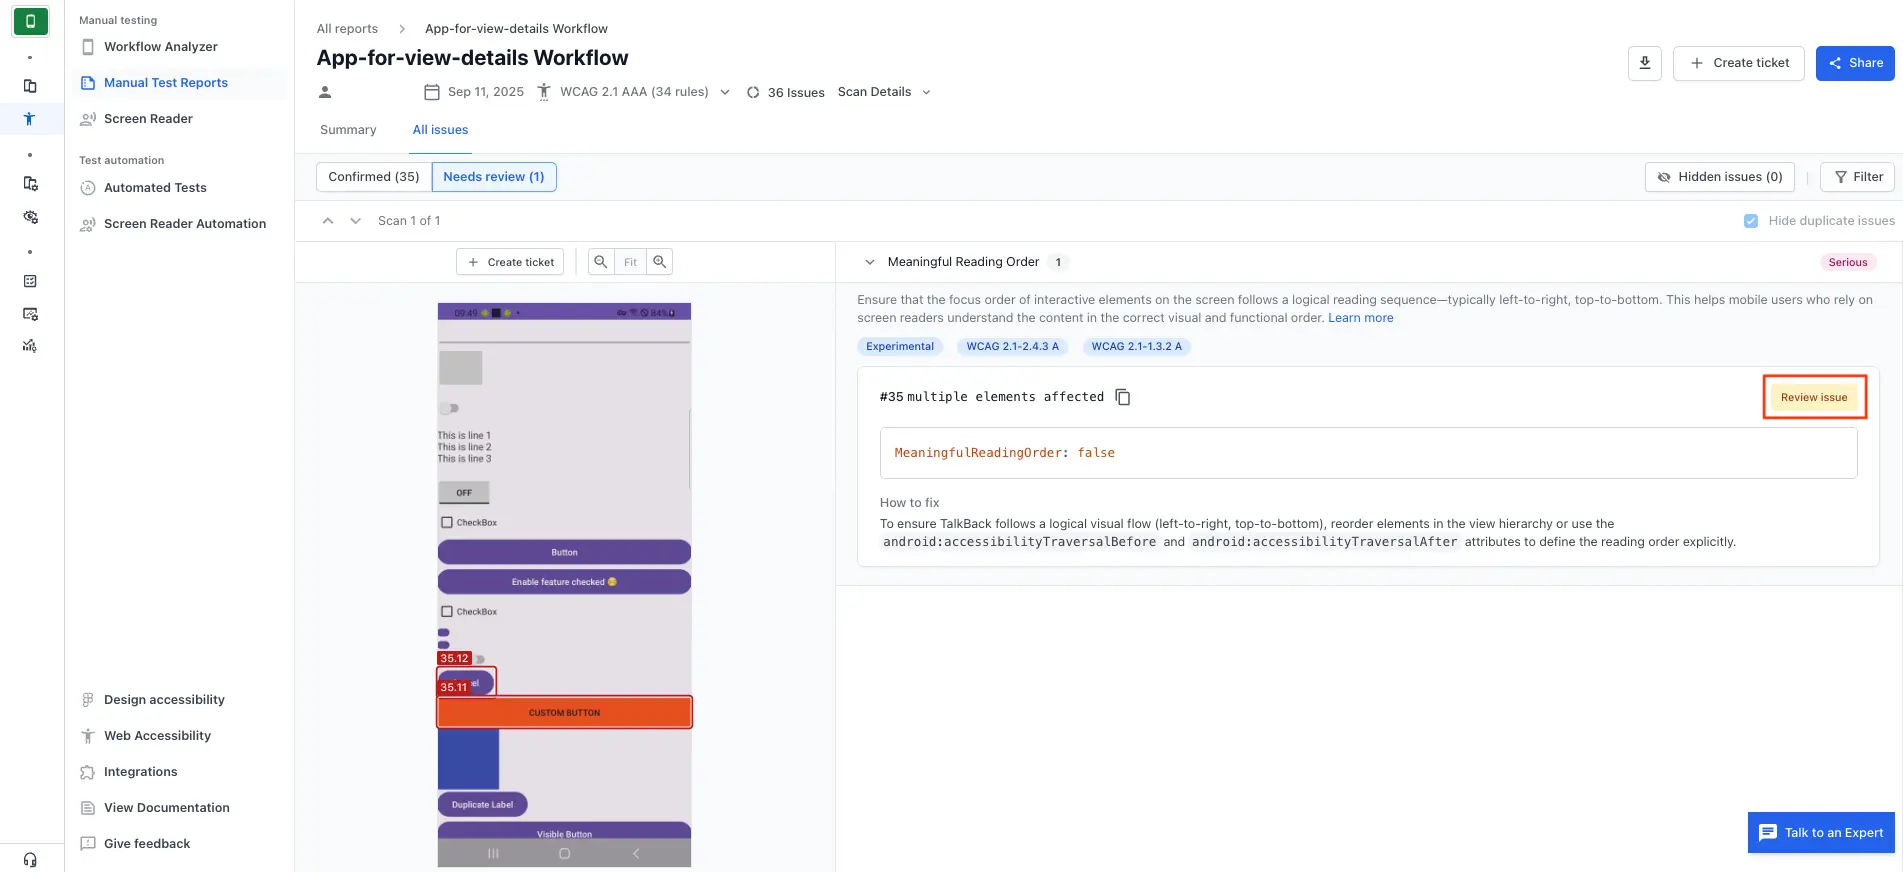
Task: Open Hidden issues (0) list
Action: click(1719, 177)
